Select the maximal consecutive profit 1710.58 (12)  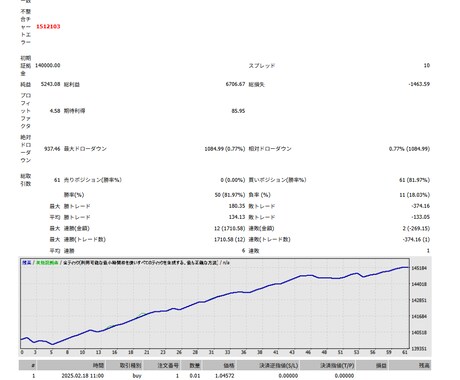(x=230, y=239)
